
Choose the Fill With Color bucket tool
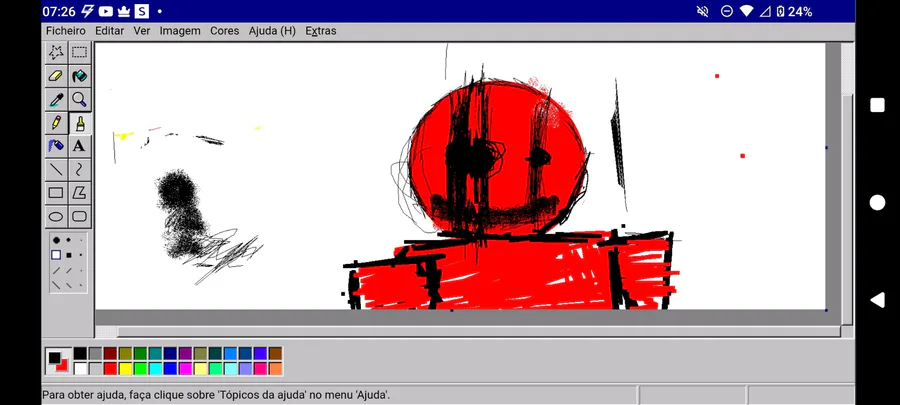(x=79, y=76)
